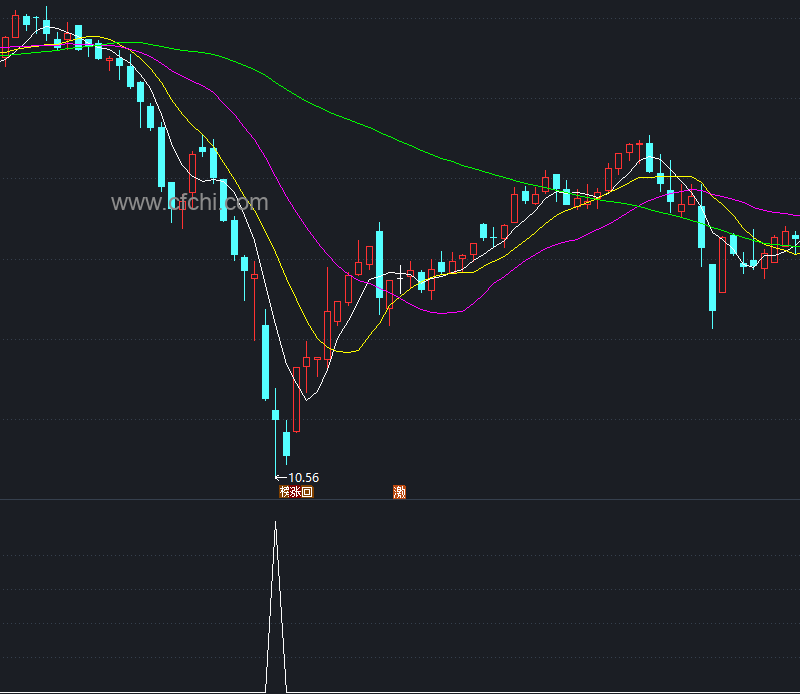The image size is (800, 694).
Task: Click the peak of the white indicator spike
Action: pos(276,522)
